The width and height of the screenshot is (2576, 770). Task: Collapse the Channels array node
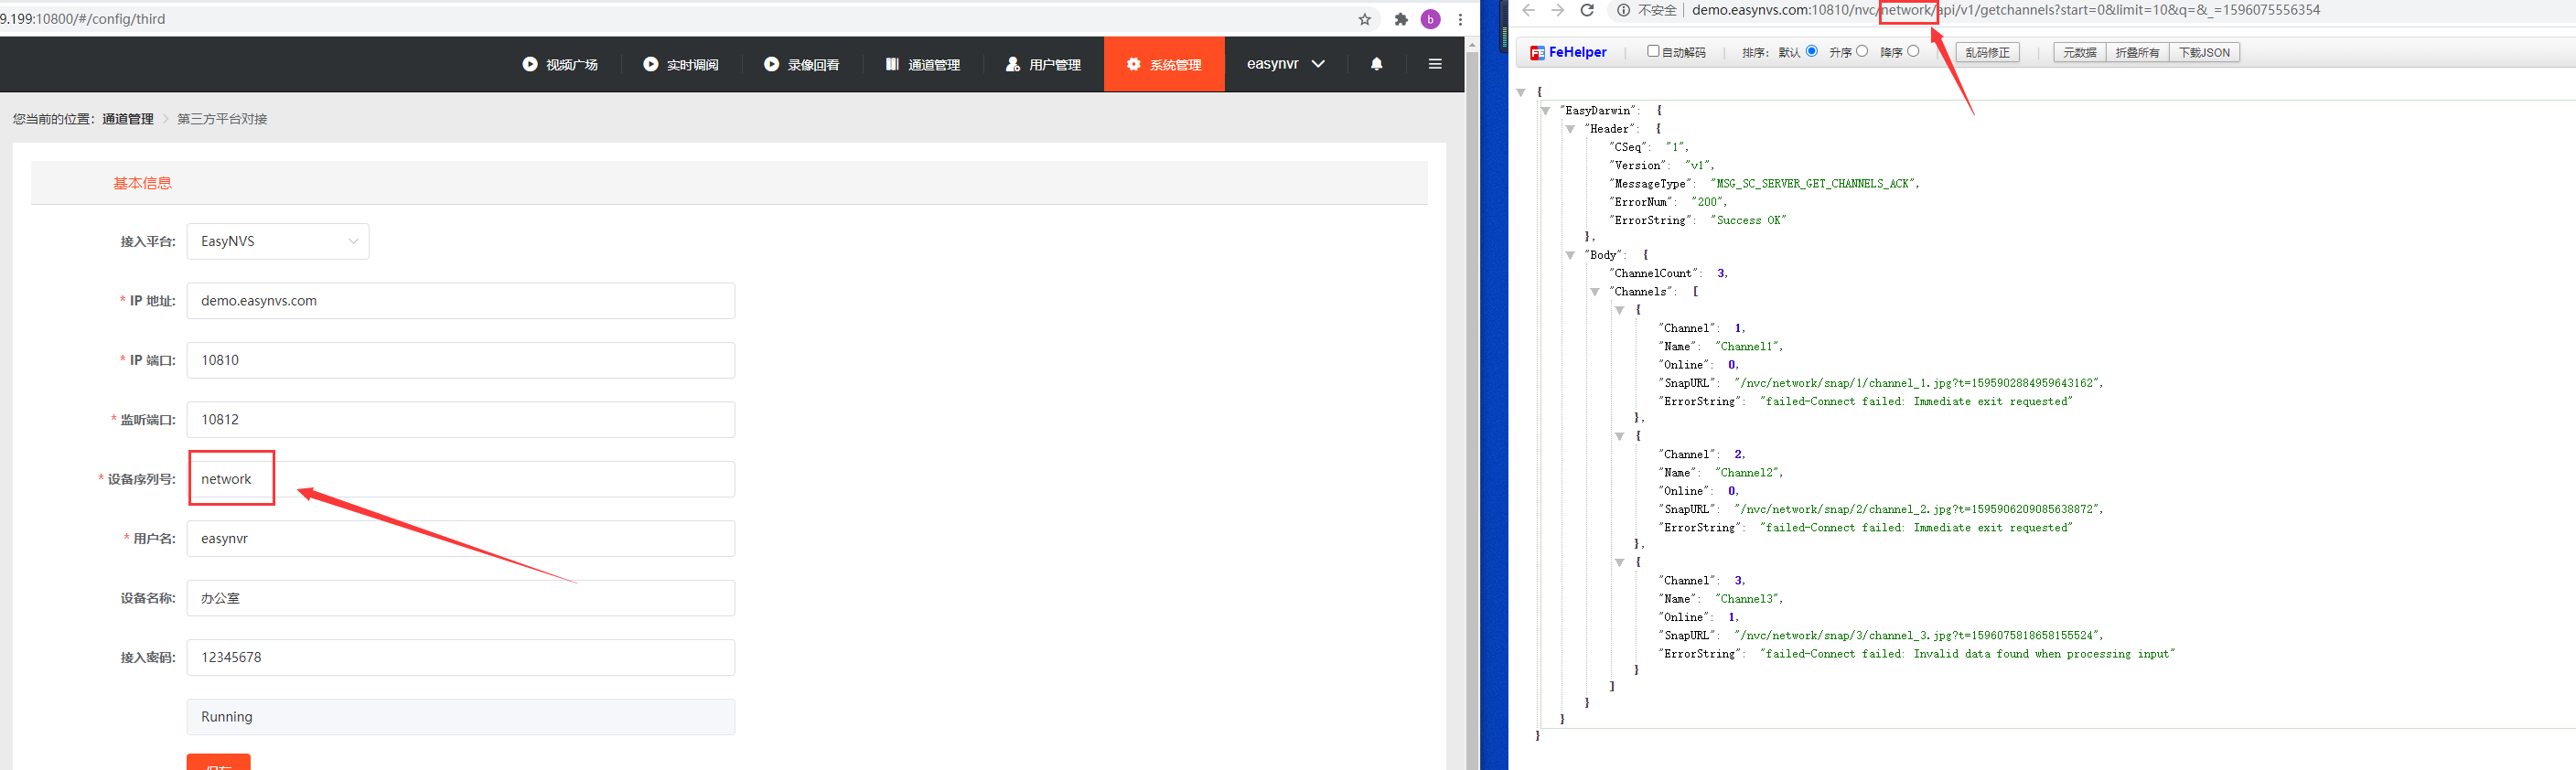[x=1595, y=292]
